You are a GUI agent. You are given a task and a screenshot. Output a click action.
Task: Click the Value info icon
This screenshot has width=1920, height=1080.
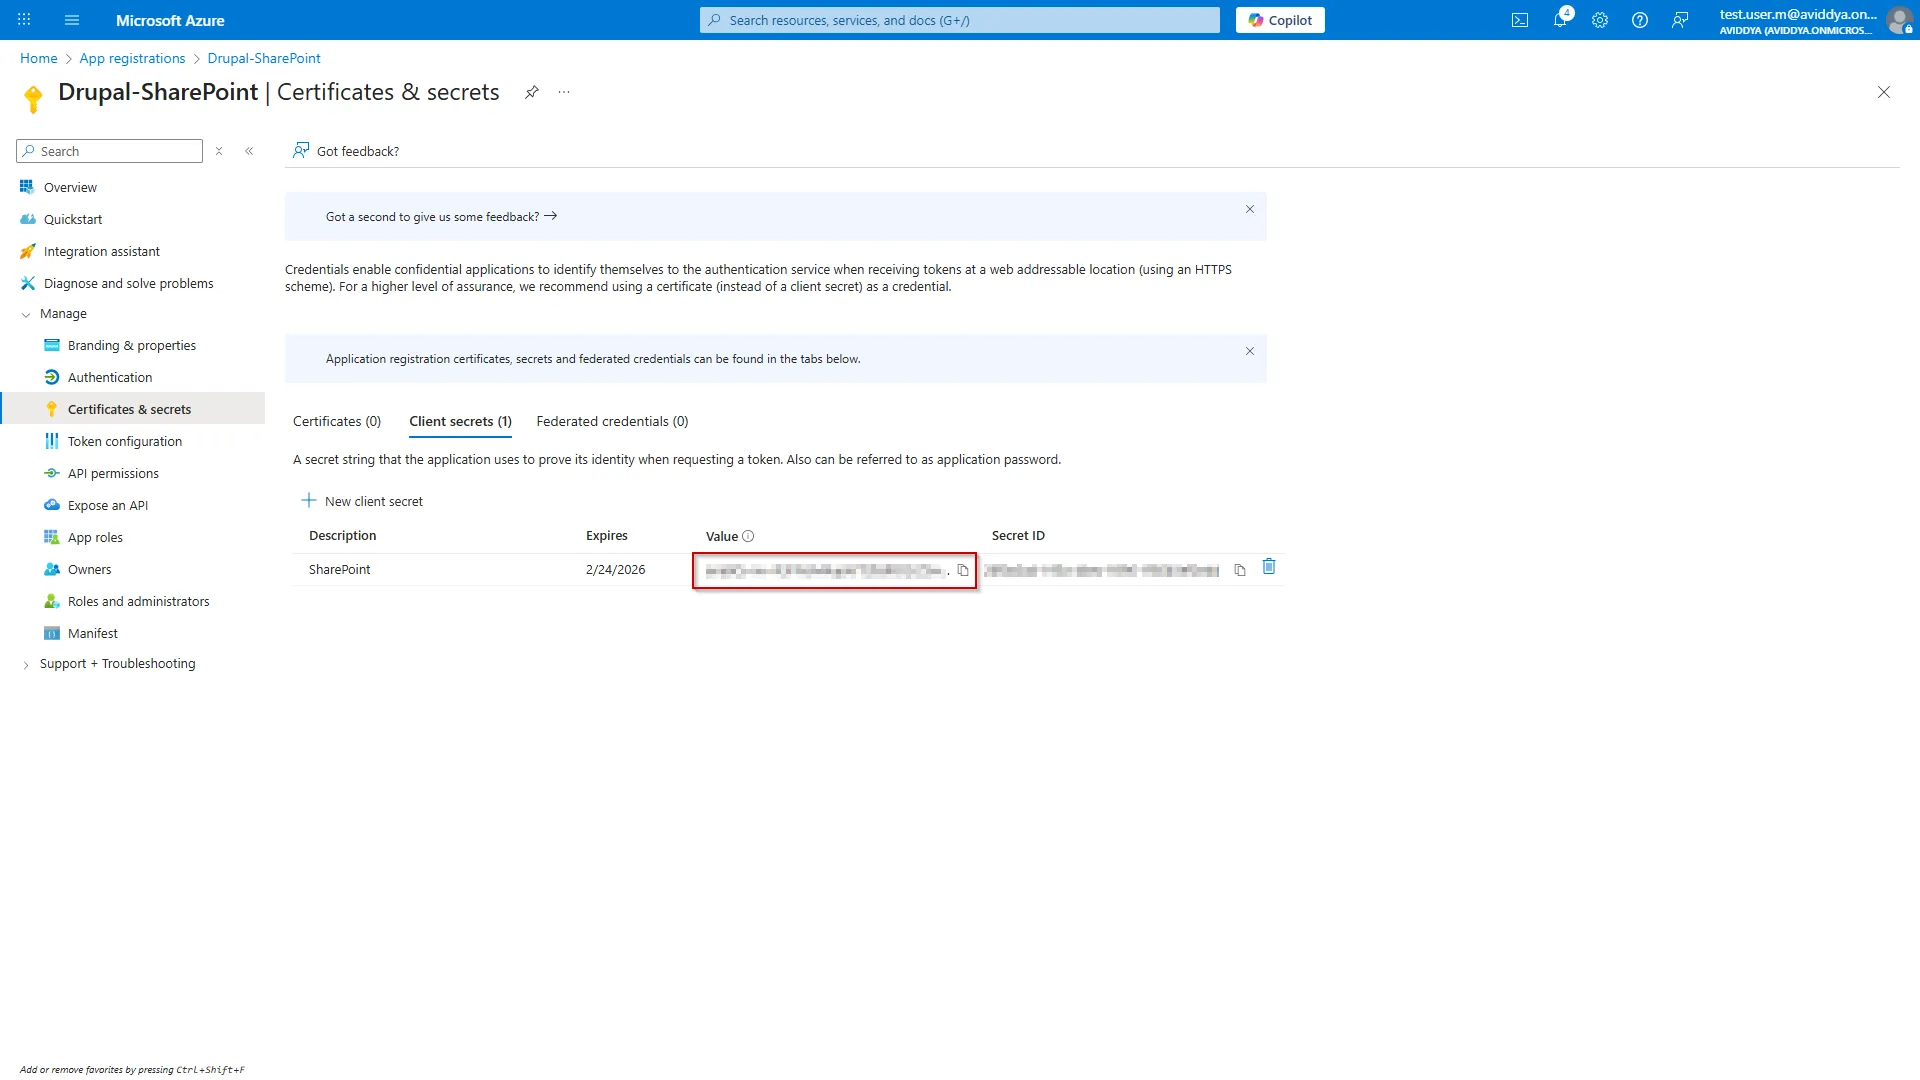coord(748,536)
